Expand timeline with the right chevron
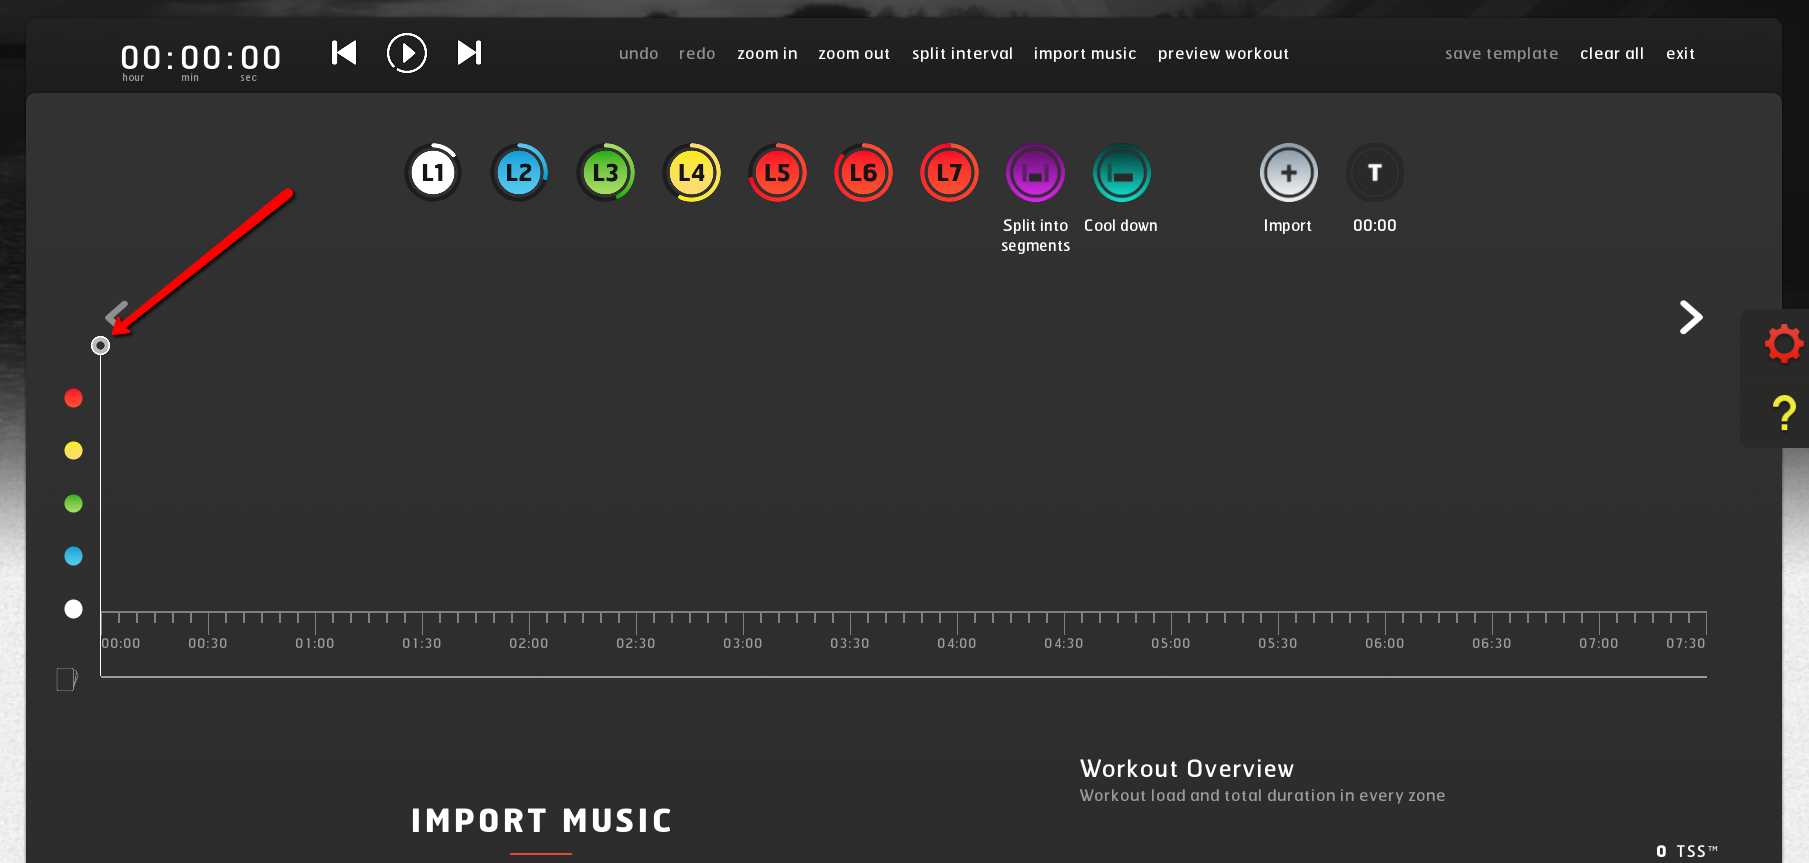 1690,317
